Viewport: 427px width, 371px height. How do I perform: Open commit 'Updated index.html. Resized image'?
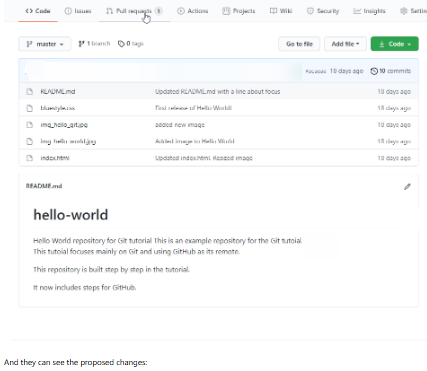coord(204,158)
